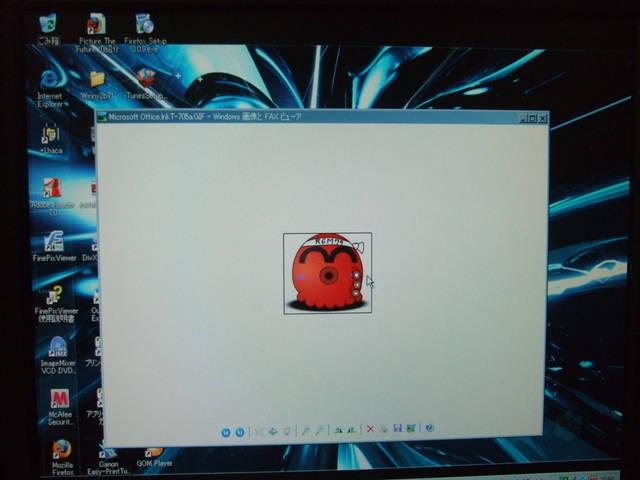Select the zoom out magnifier
640x480 pixels.
[x=320, y=430]
